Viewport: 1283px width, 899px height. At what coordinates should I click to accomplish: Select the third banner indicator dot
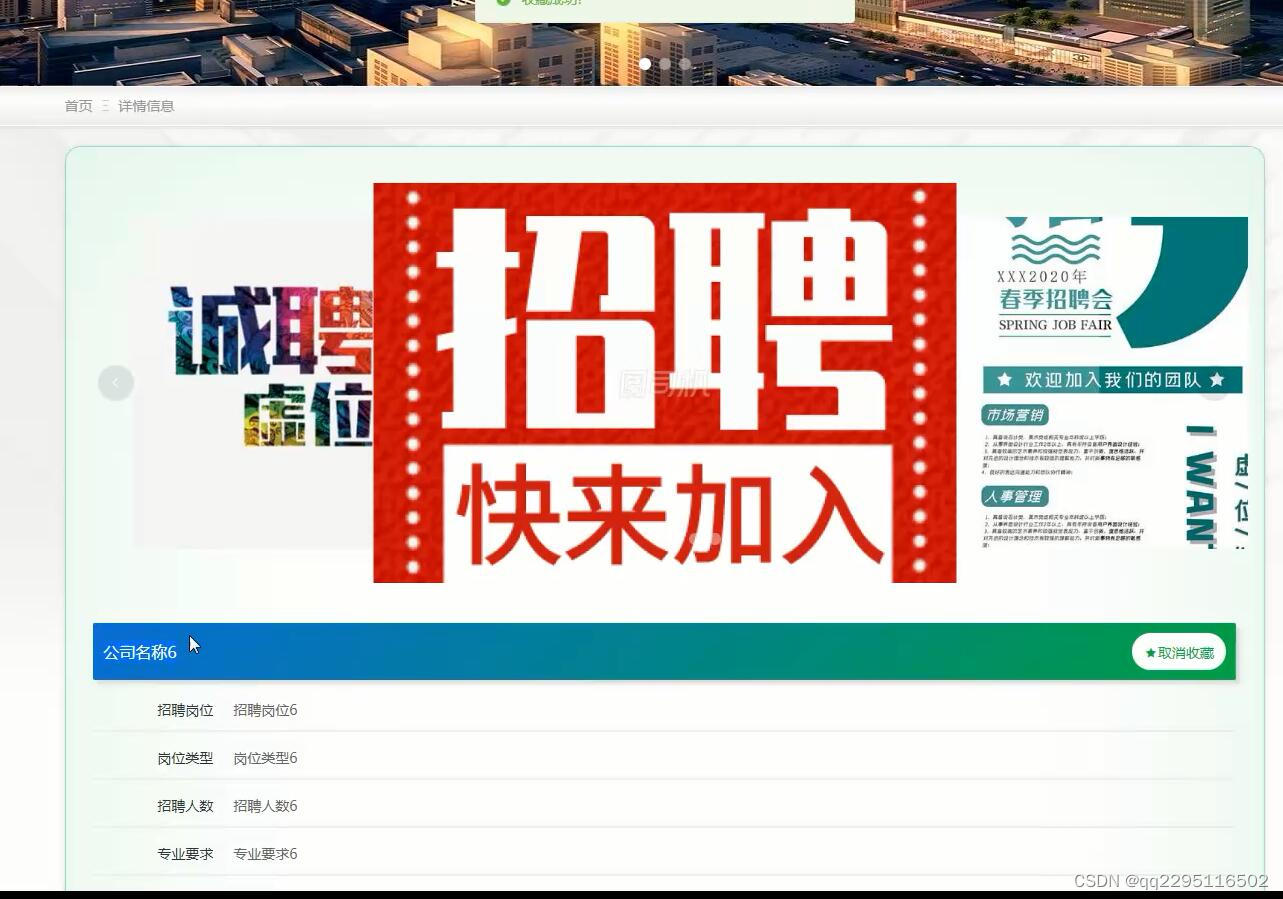(x=685, y=63)
